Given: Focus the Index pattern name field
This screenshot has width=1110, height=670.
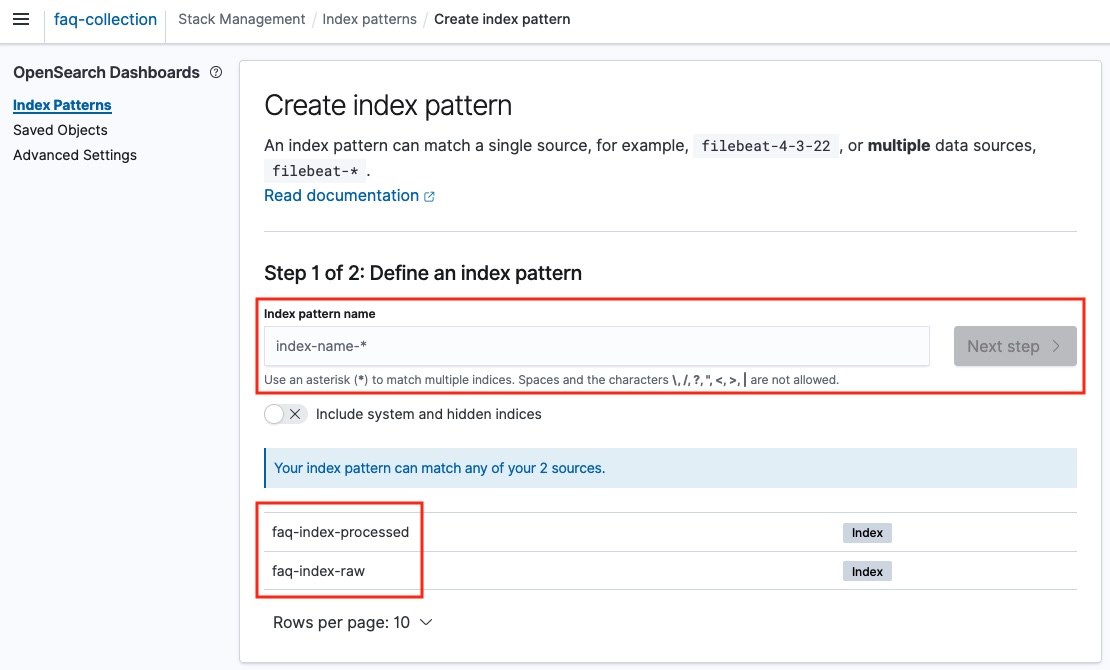Looking at the screenshot, I should [597, 346].
